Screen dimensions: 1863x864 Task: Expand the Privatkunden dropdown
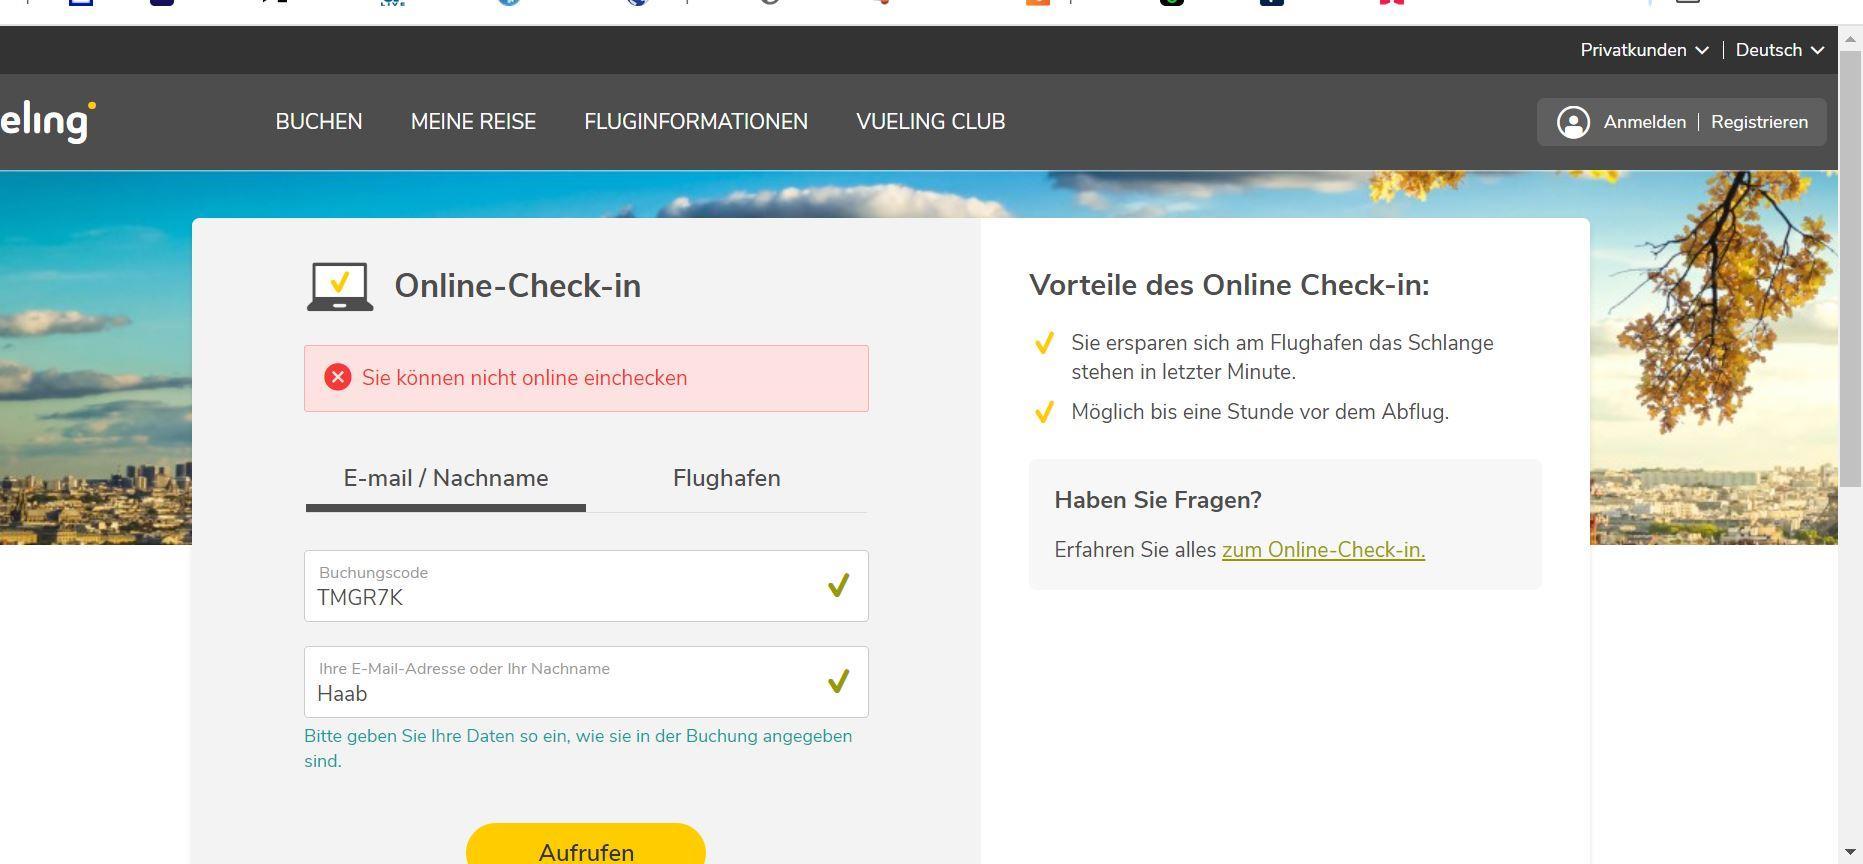(x=1644, y=50)
